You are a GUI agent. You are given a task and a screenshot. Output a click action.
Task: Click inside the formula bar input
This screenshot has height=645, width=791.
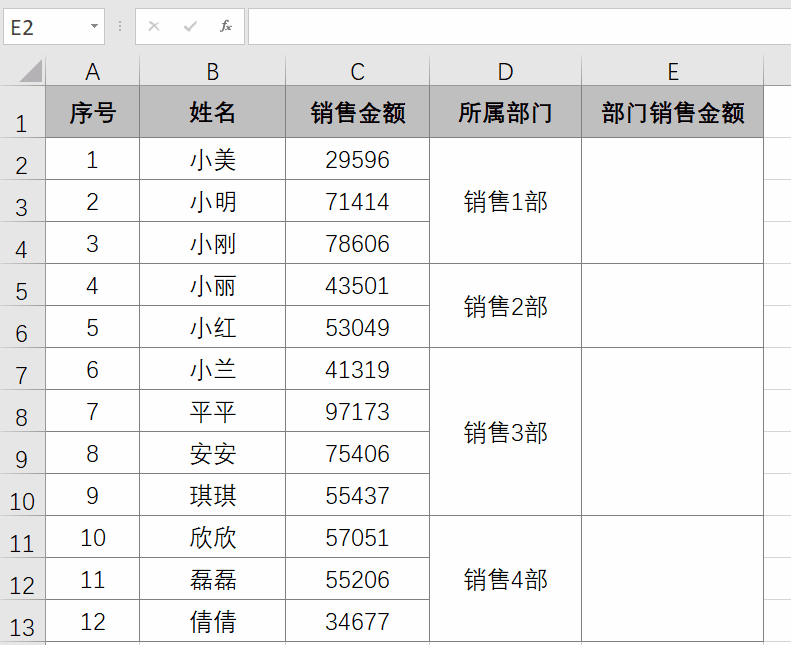pos(520,26)
